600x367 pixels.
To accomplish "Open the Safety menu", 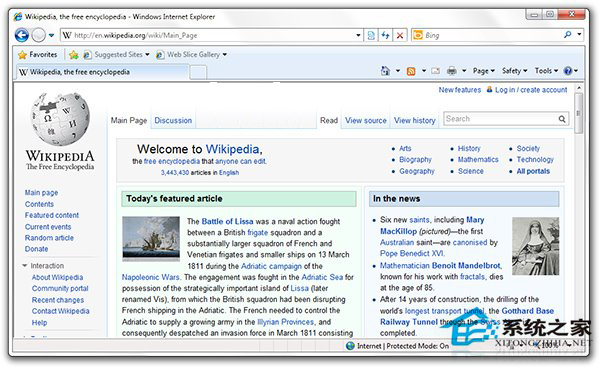I will point(515,71).
